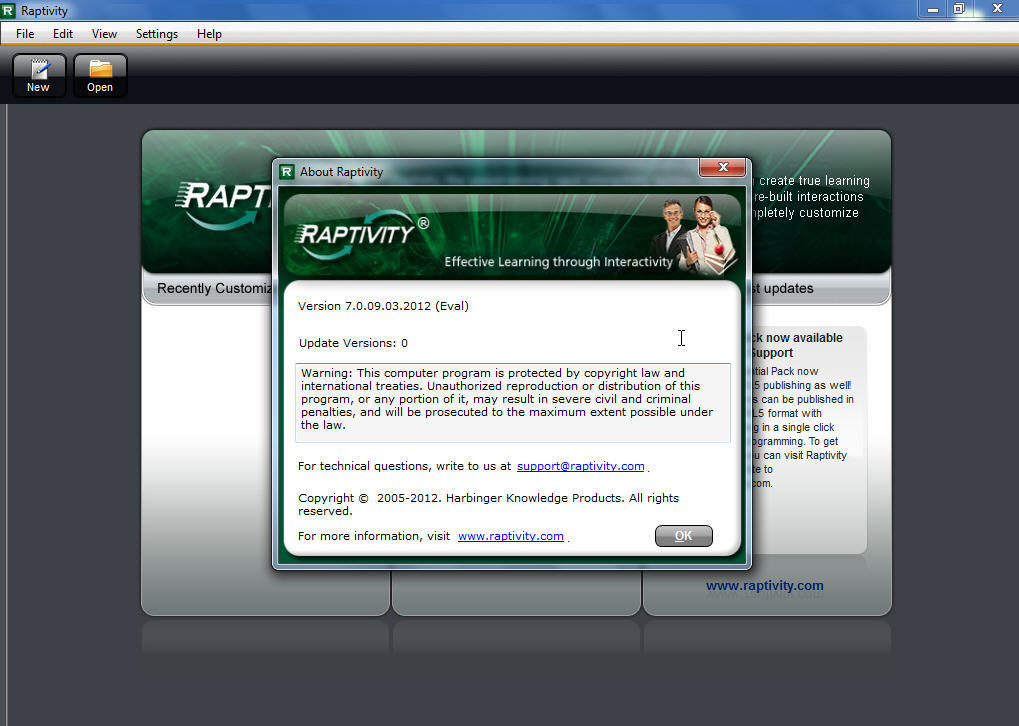Click the R icon on the About dialog titlebar
Image resolution: width=1019 pixels, height=726 pixels.
287,171
